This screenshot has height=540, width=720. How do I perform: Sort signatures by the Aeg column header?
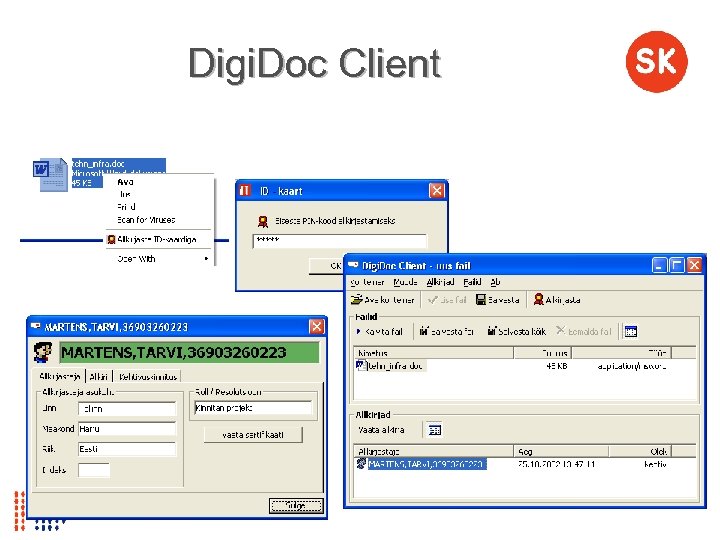[561, 451]
